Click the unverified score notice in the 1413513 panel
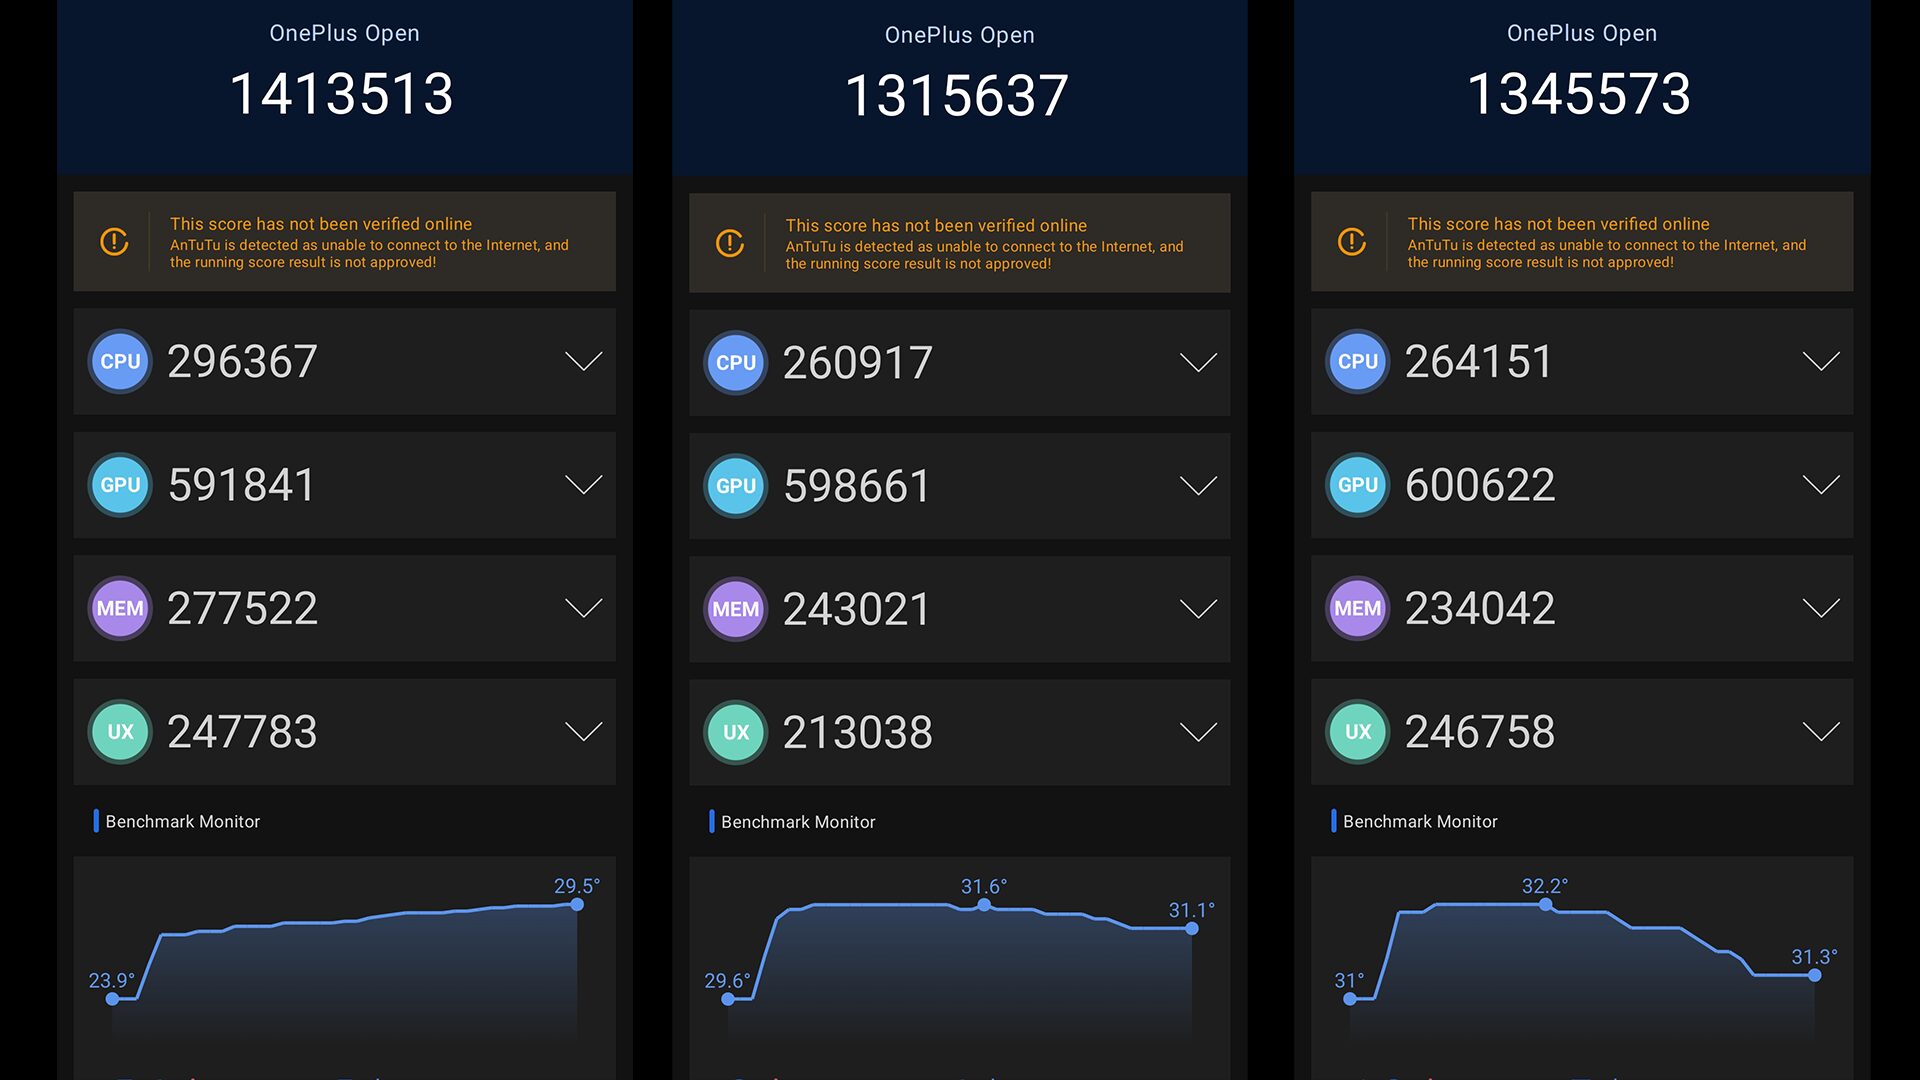The width and height of the screenshot is (1920, 1080). point(344,242)
